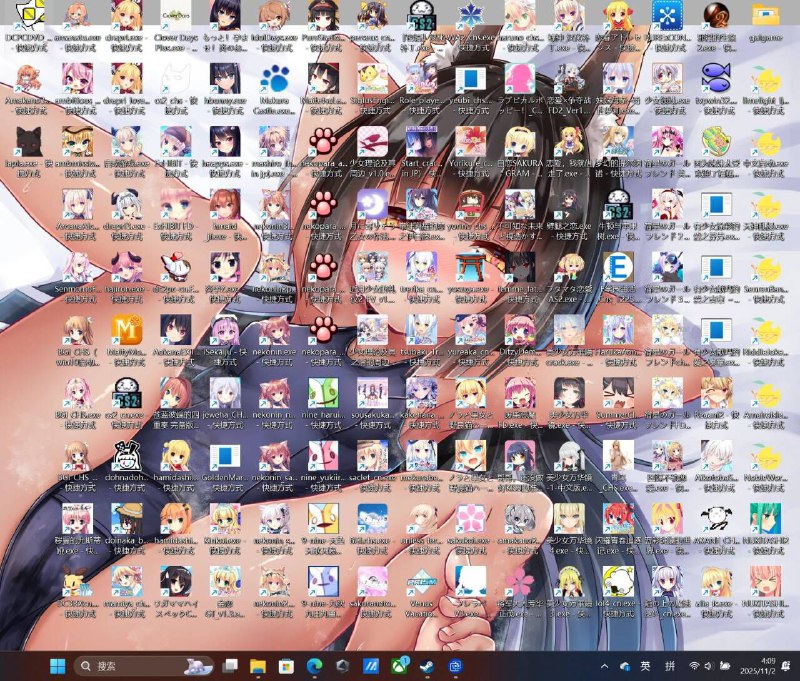Open the ExHIBIT FD shortcut
The height and width of the screenshot is (681, 800).
coord(176,205)
